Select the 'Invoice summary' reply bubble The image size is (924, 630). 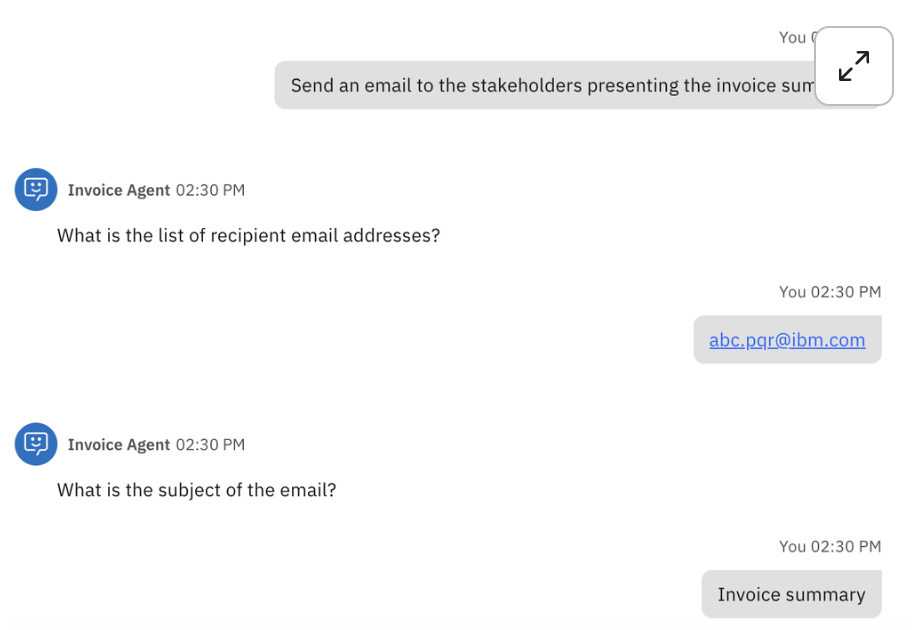tap(790, 595)
